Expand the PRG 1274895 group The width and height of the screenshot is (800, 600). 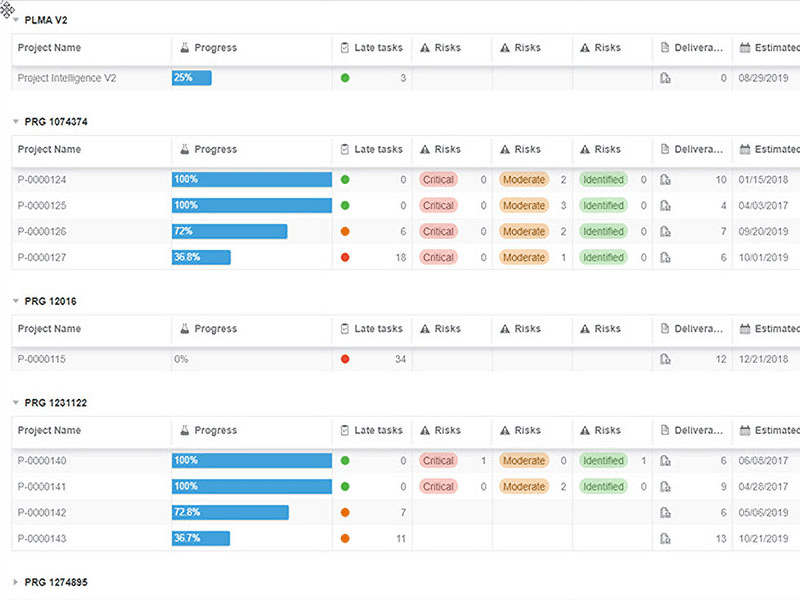(15, 582)
